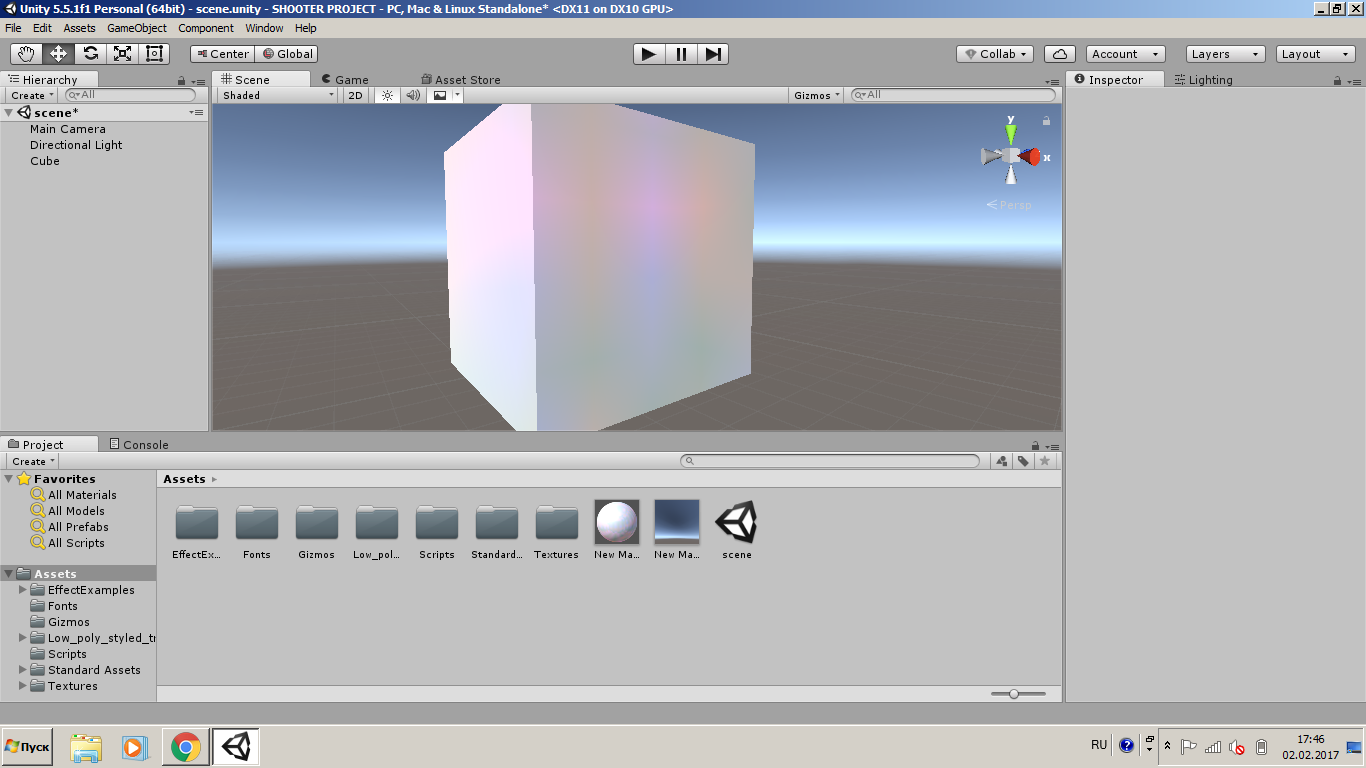The height and width of the screenshot is (768, 1366).
Task: Toggle Persp projection label
Action: coord(1009,205)
